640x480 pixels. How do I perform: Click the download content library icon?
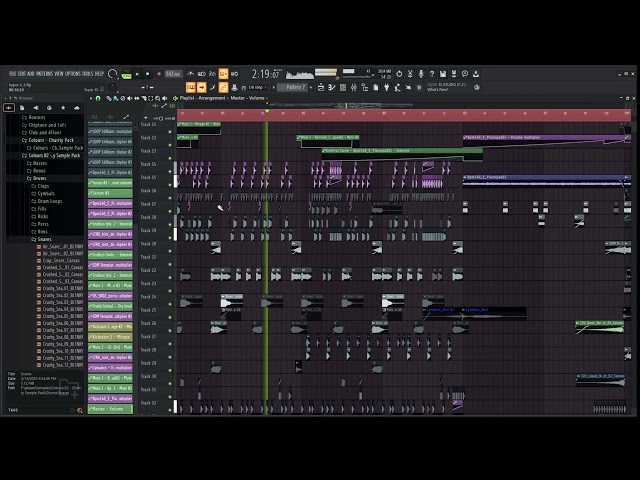476,74
